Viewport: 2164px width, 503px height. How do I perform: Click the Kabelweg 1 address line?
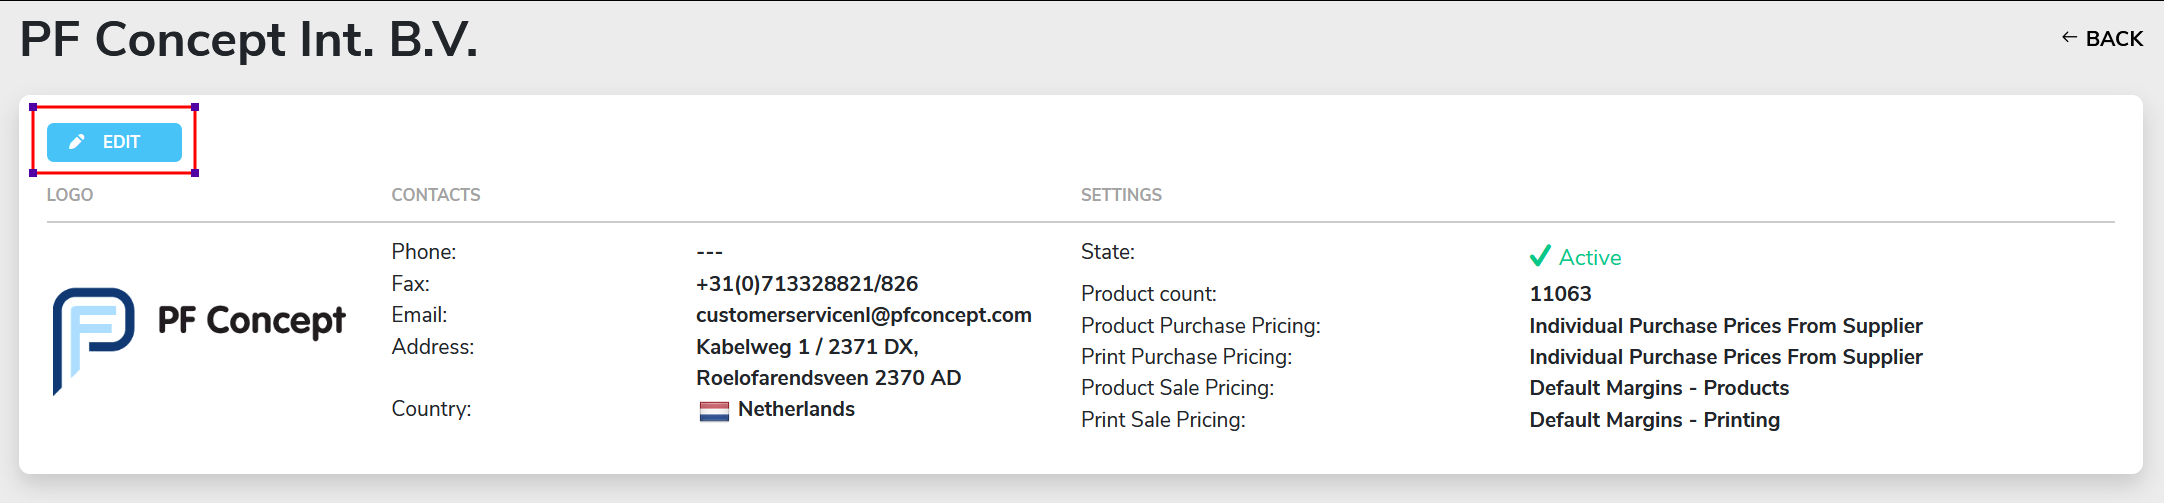[x=807, y=347]
